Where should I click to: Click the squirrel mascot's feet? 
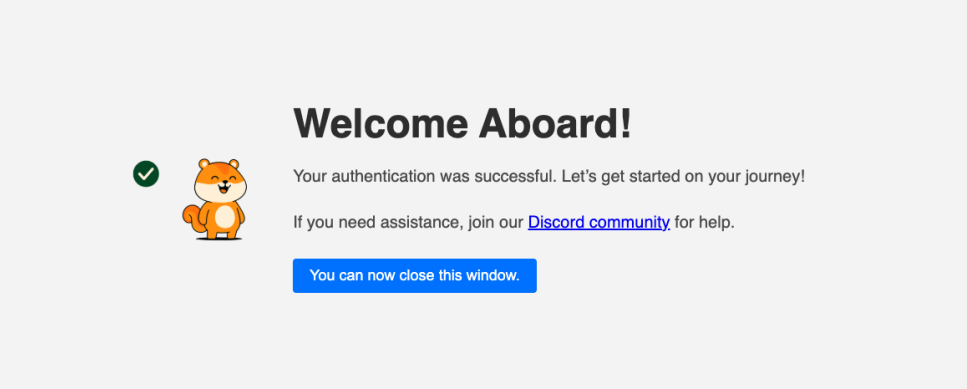221,235
